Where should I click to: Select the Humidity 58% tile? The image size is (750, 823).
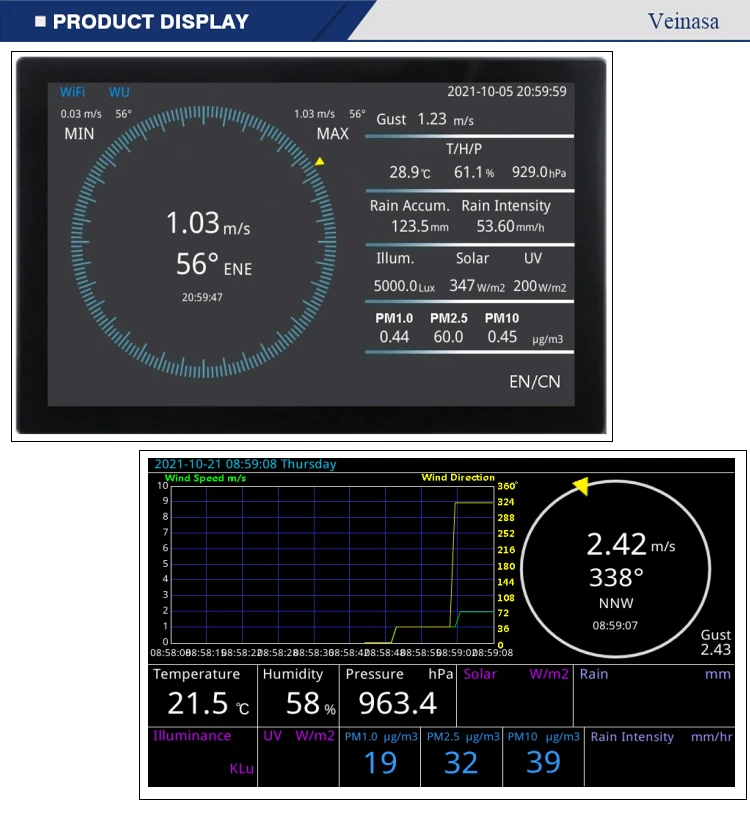[x=298, y=694]
